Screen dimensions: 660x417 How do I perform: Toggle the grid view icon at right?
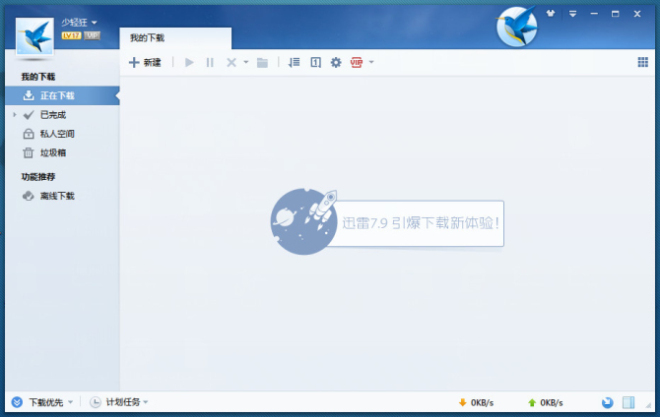(x=643, y=62)
